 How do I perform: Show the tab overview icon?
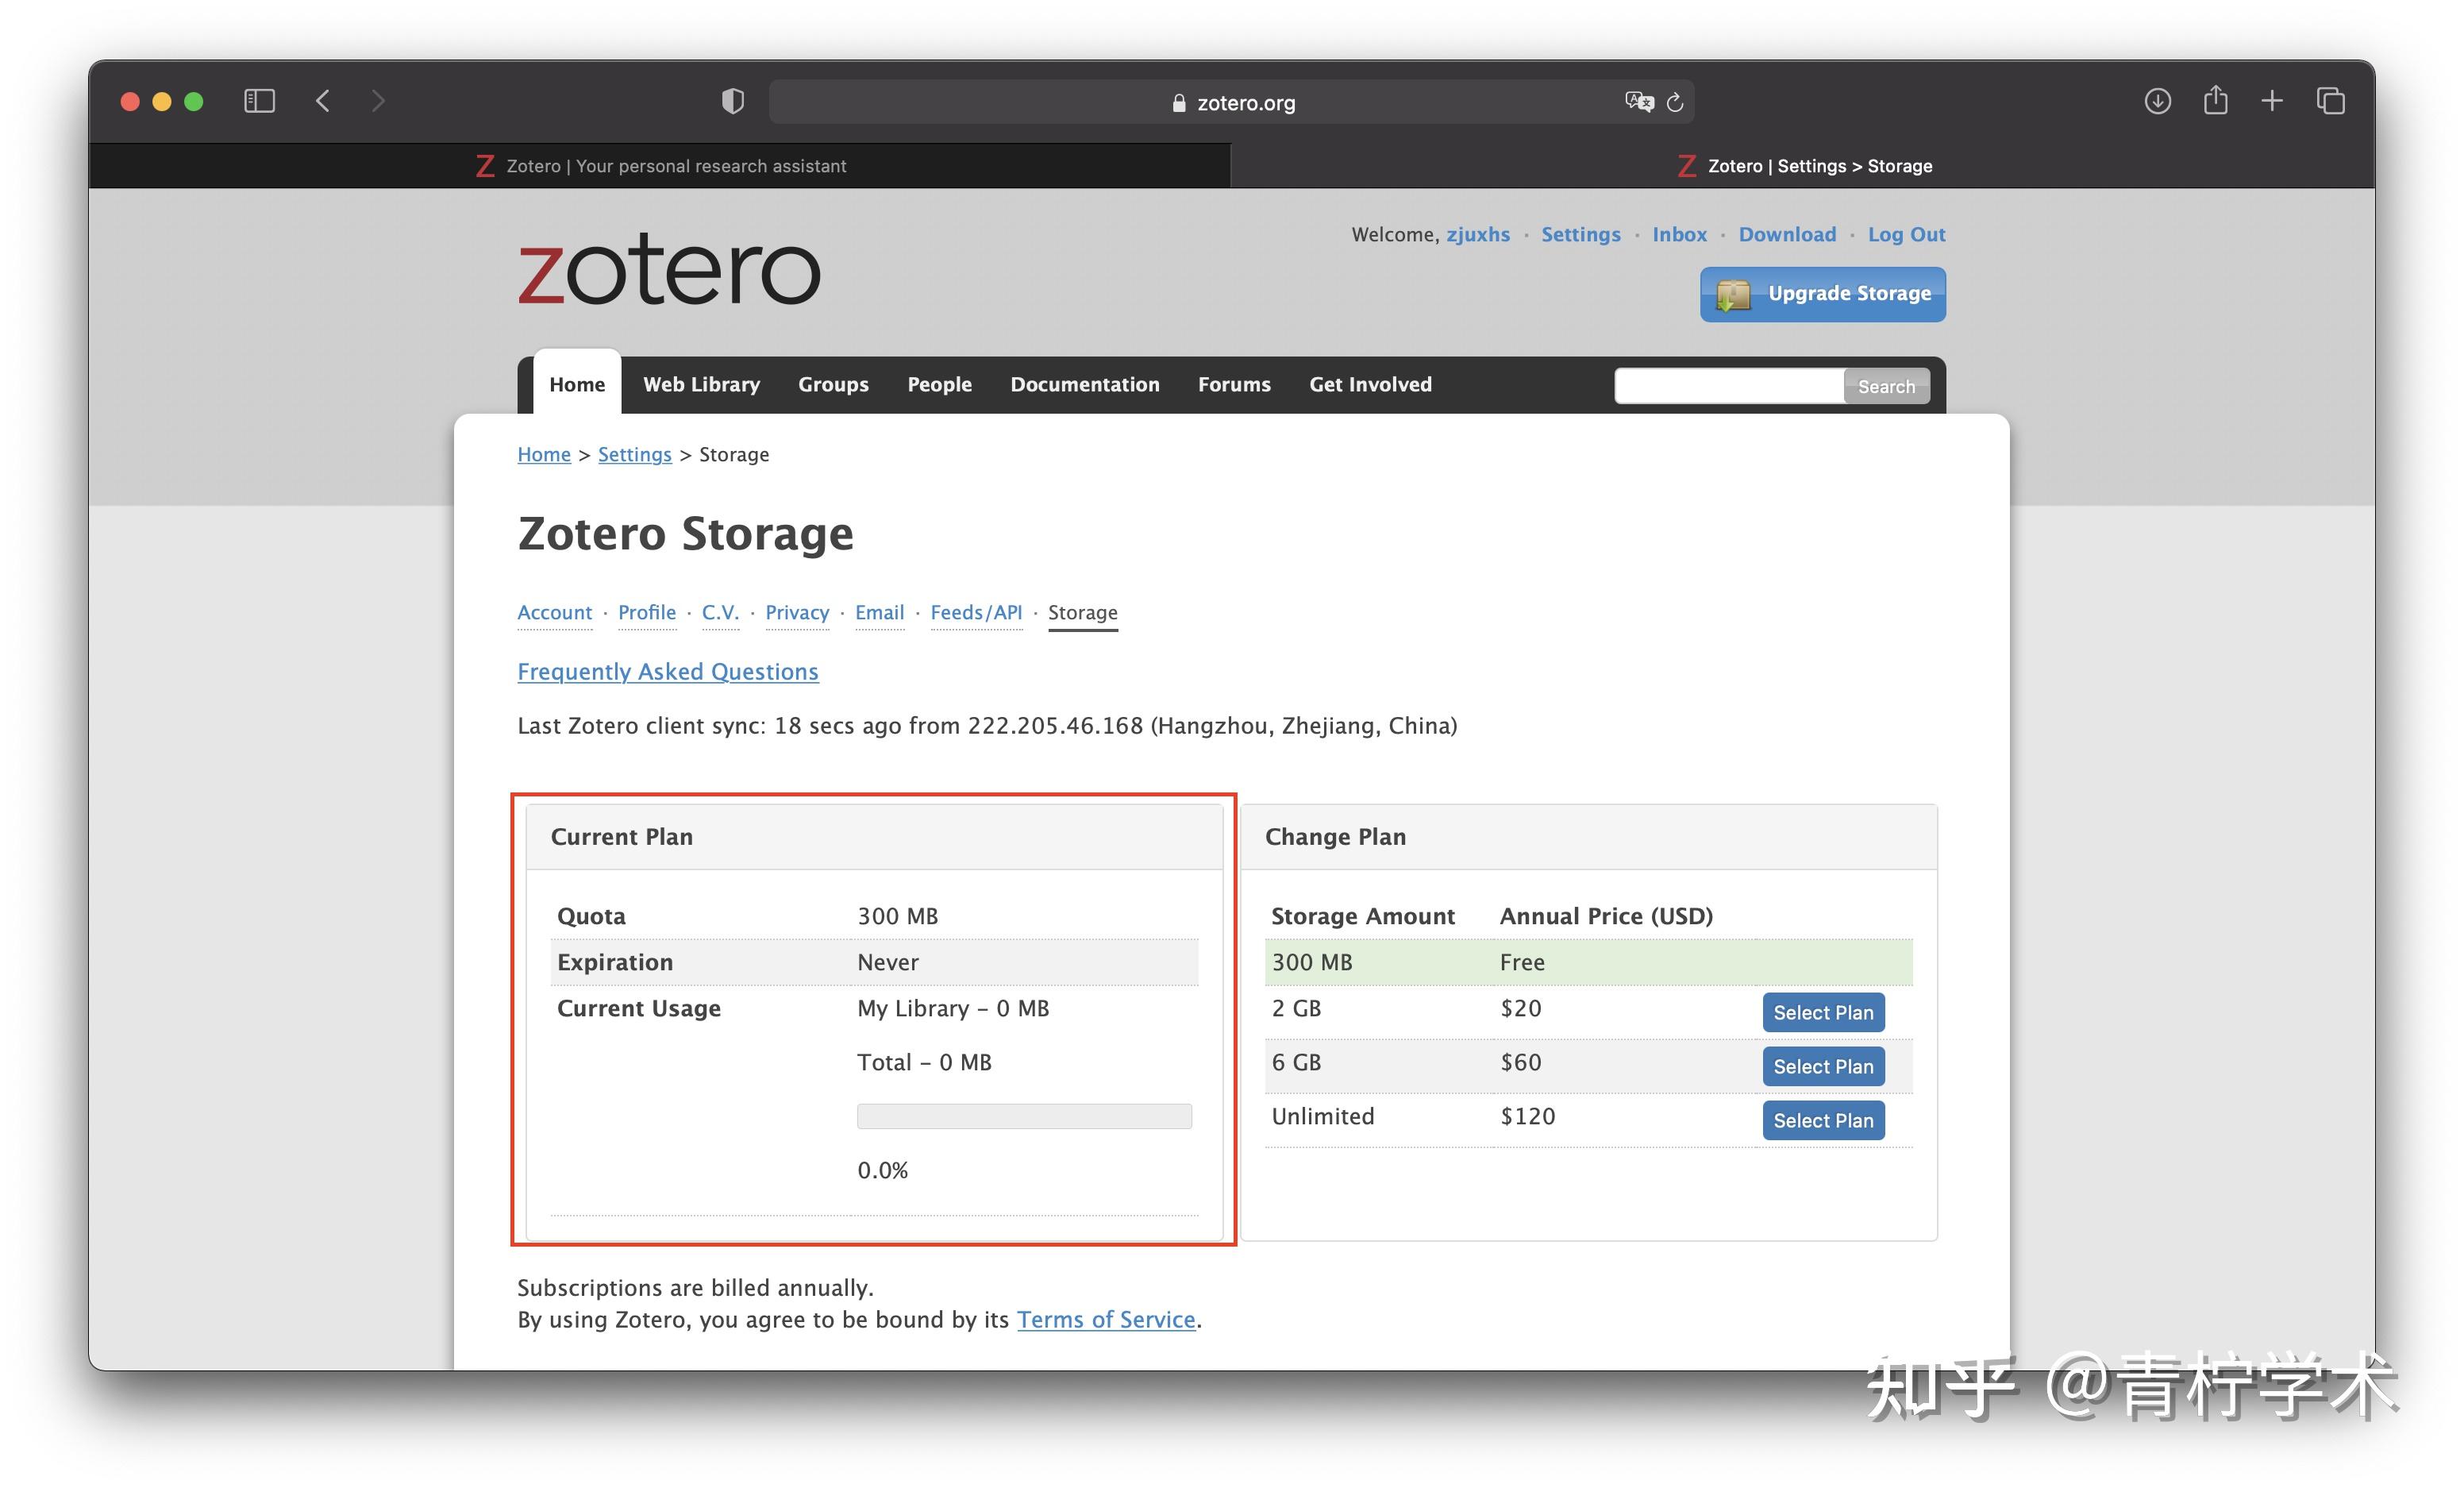[2331, 101]
